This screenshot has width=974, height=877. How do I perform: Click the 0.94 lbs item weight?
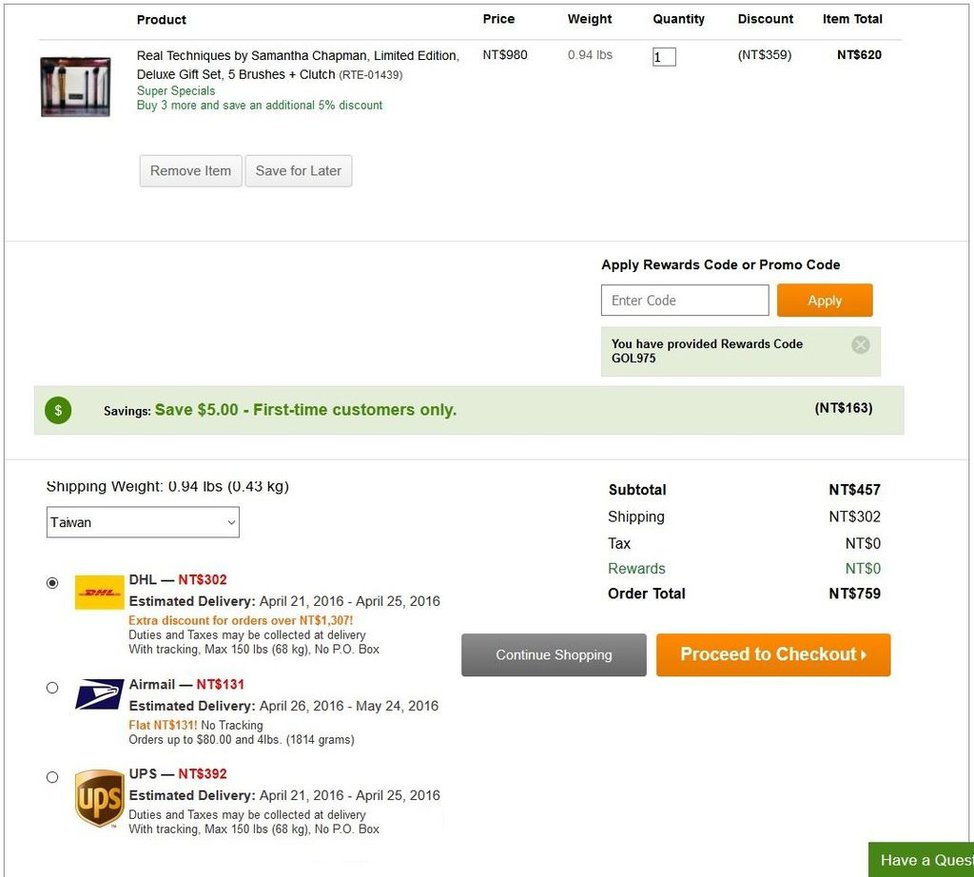coord(590,55)
